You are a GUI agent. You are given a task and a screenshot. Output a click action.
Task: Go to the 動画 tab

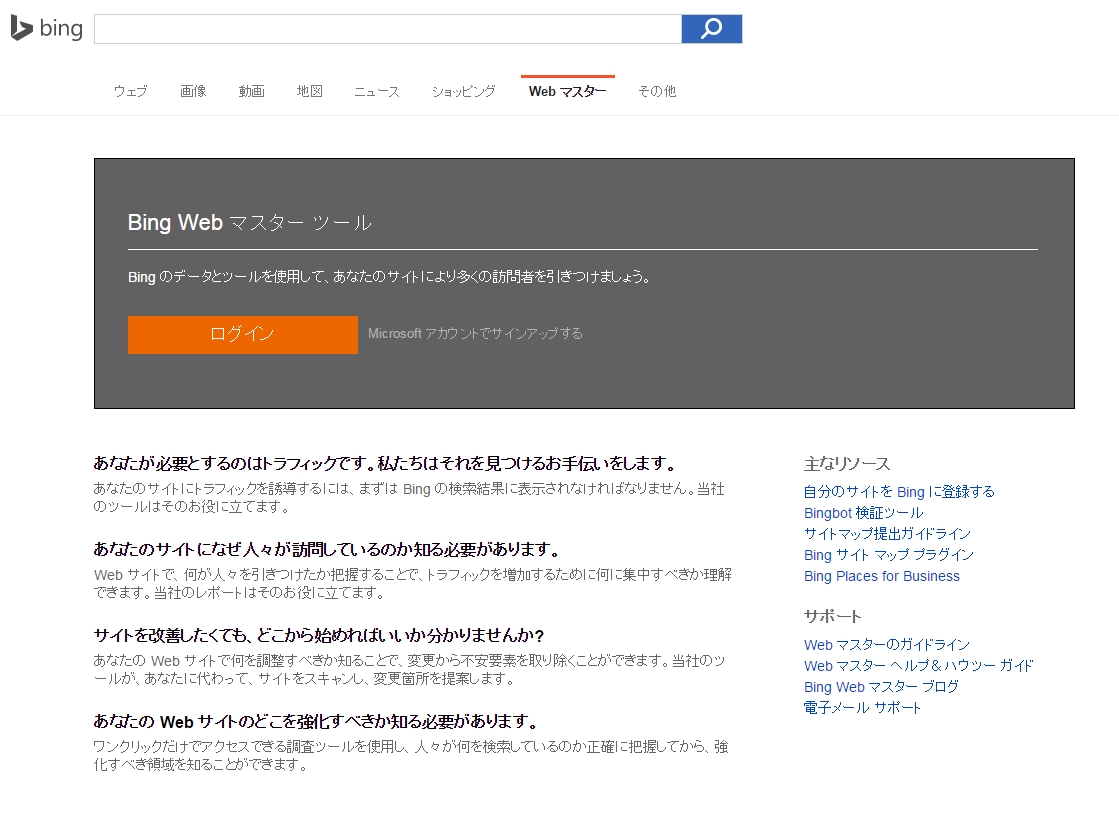pyautogui.click(x=251, y=91)
